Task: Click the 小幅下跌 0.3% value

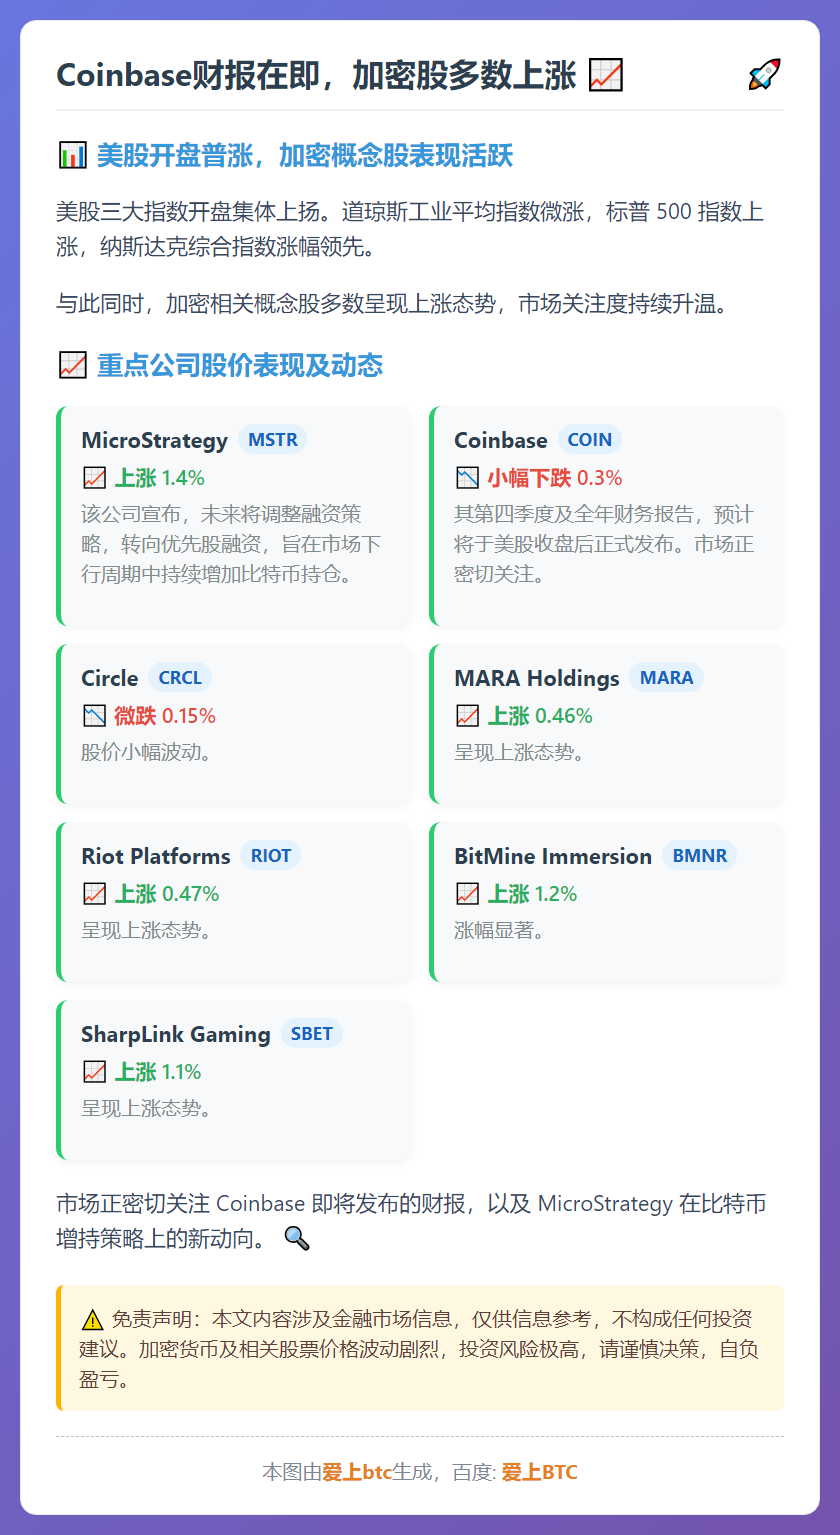Action: pos(555,478)
